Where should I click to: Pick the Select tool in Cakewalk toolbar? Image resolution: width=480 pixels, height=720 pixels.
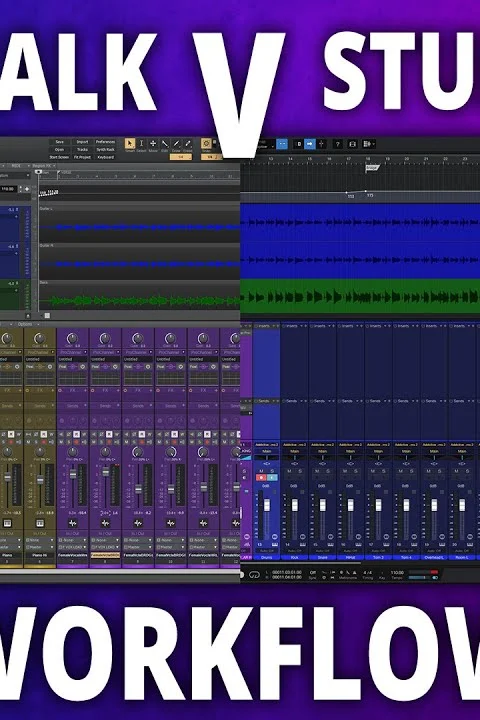(x=141, y=144)
